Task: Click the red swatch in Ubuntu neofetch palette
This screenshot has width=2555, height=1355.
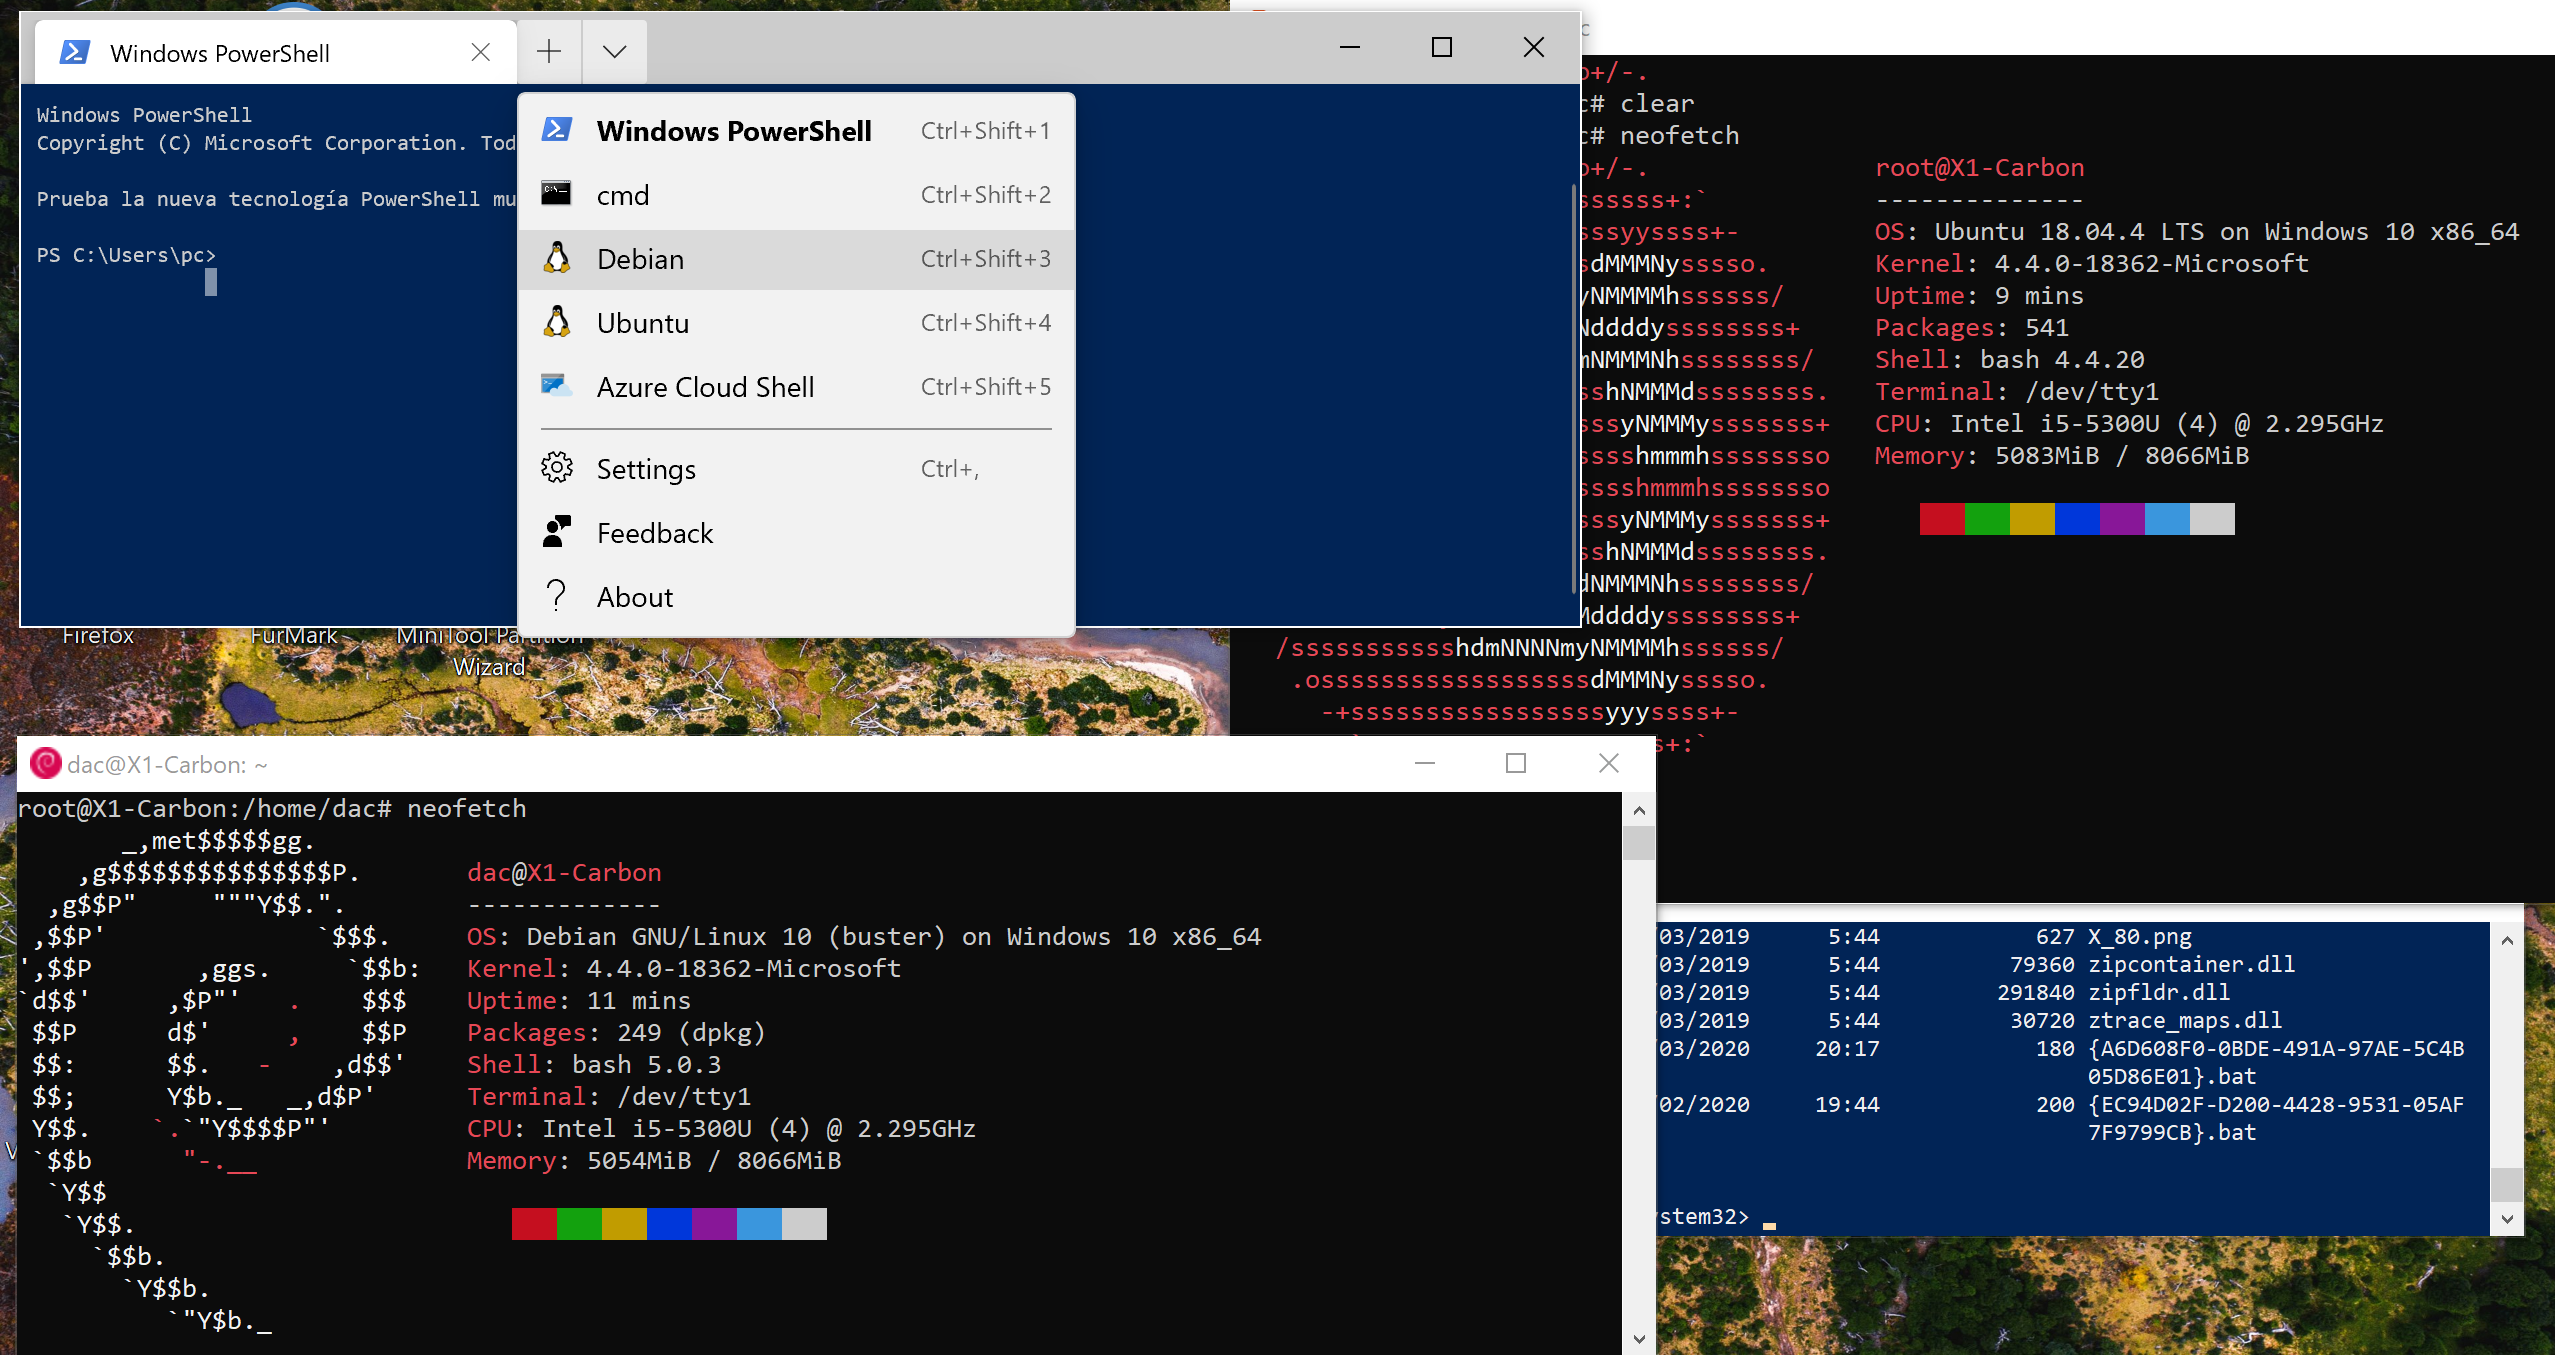Action: 1941,519
